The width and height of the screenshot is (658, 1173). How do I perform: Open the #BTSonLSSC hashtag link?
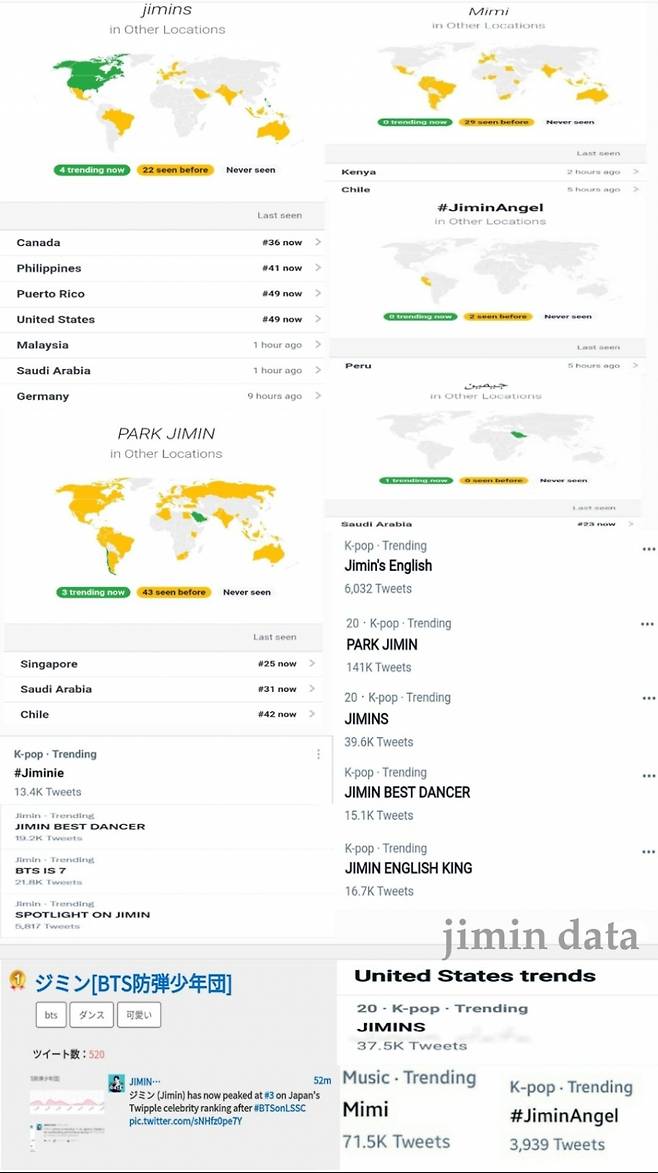[x=279, y=1108]
